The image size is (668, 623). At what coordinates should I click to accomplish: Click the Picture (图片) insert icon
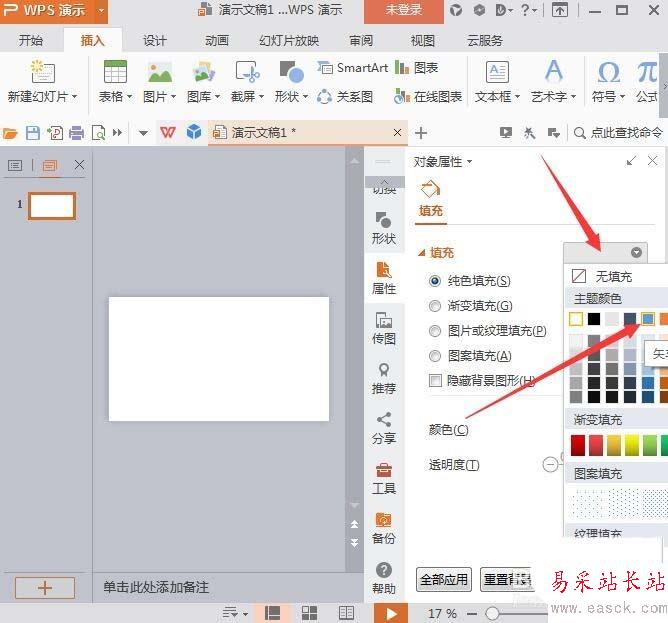click(160, 72)
